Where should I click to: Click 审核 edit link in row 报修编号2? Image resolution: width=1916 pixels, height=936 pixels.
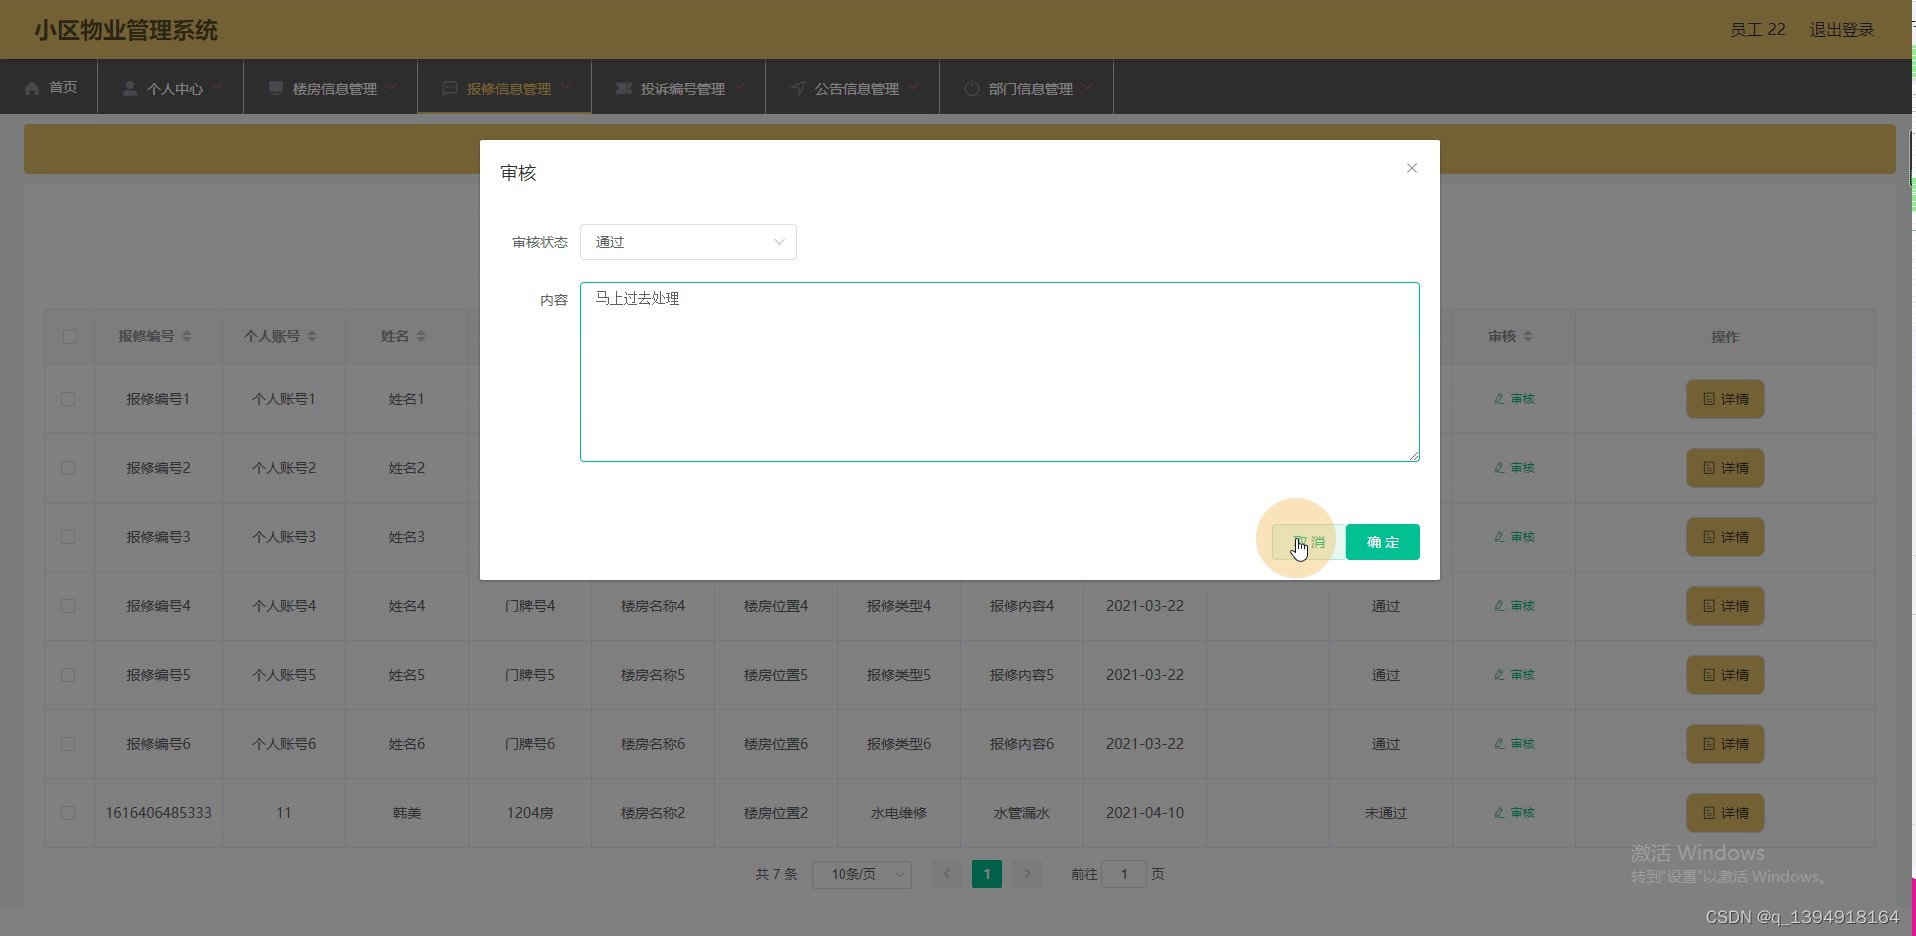click(x=1514, y=468)
